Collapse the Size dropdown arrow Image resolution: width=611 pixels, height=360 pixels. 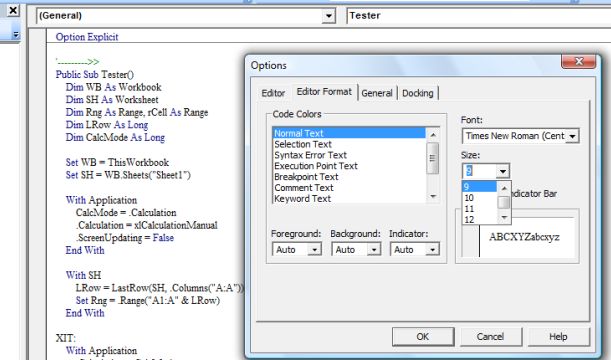pos(503,171)
